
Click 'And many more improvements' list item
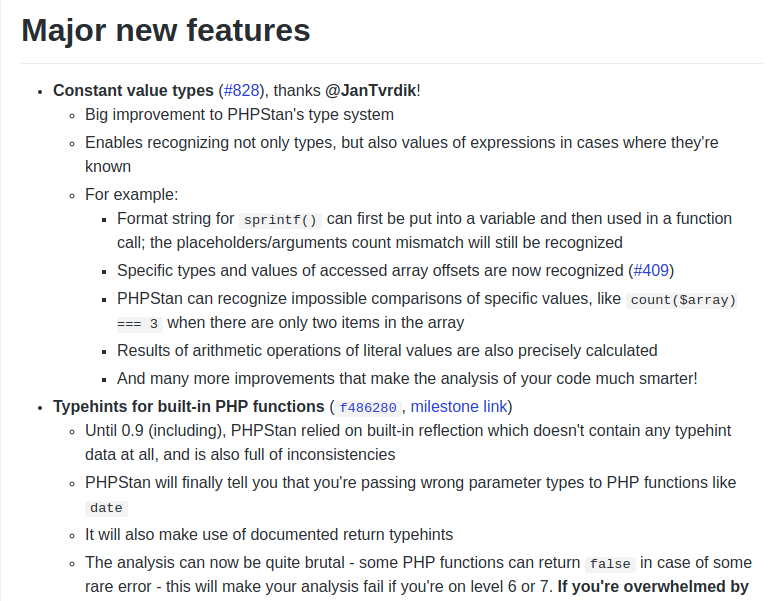(407, 379)
